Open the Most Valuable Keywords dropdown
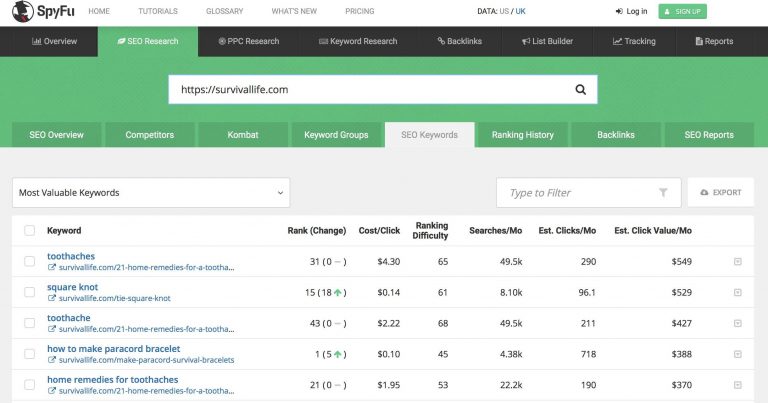 click(x=151, y=193)
